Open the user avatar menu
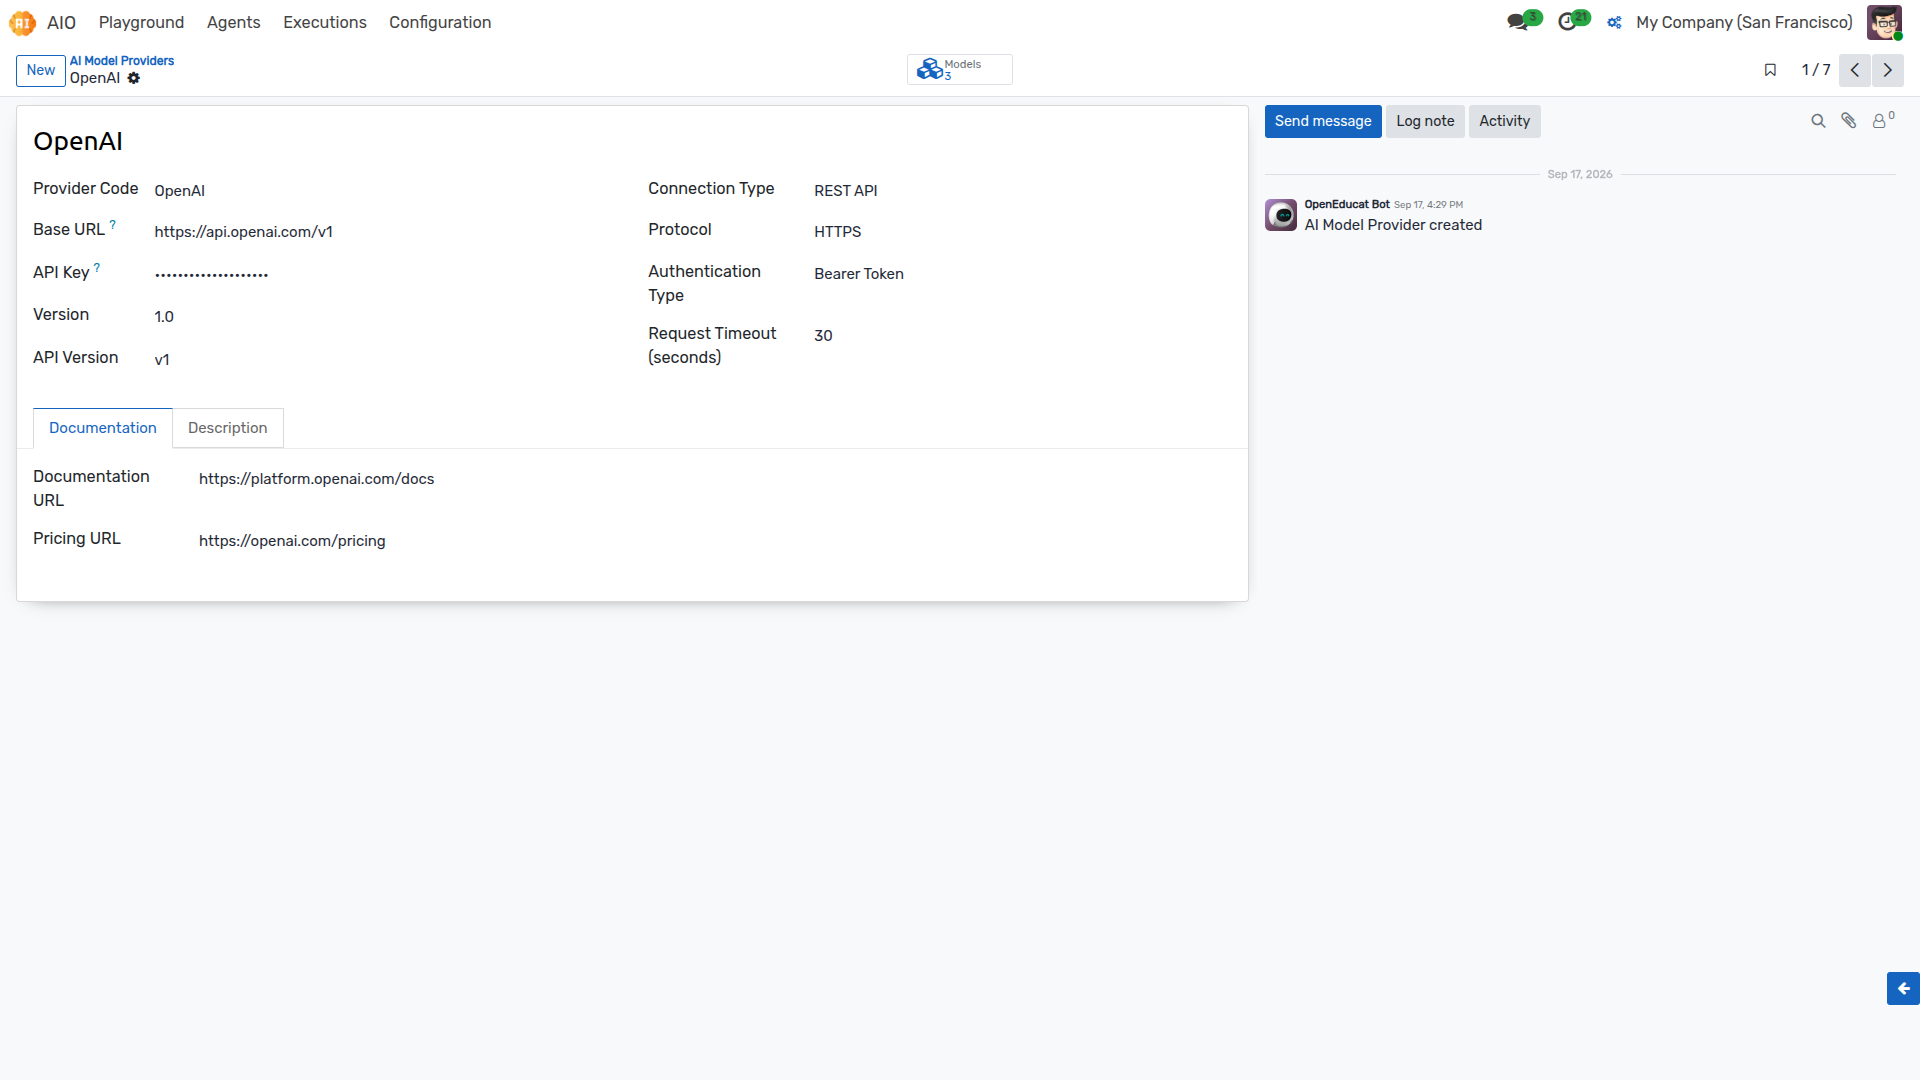This screenshot has height=1080, width=1920. tap(1884, 22)
